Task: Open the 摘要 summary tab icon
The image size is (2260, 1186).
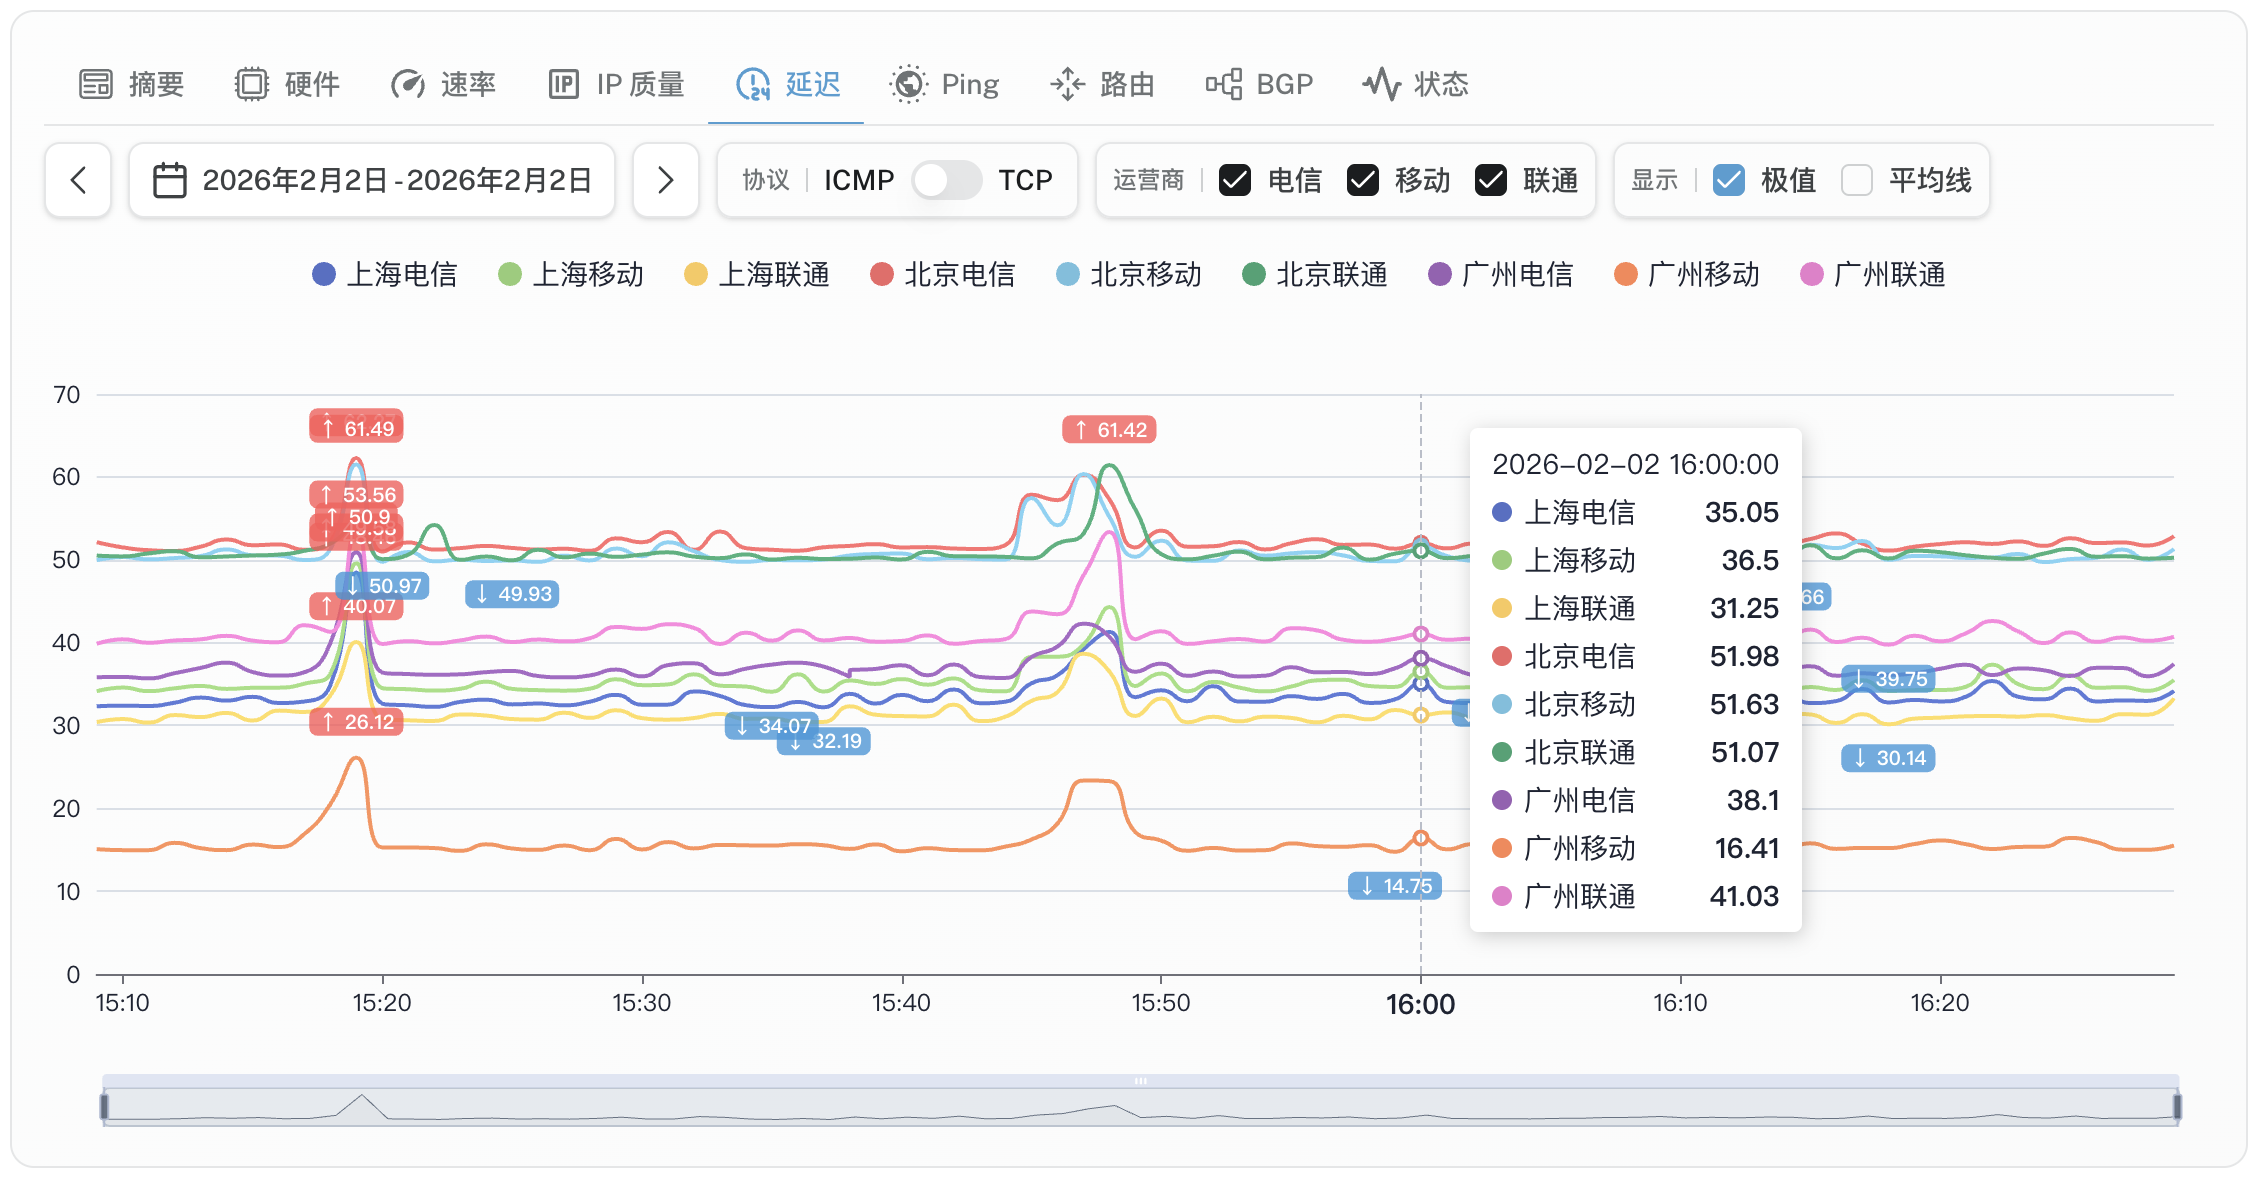Action: tap(96, 84)
